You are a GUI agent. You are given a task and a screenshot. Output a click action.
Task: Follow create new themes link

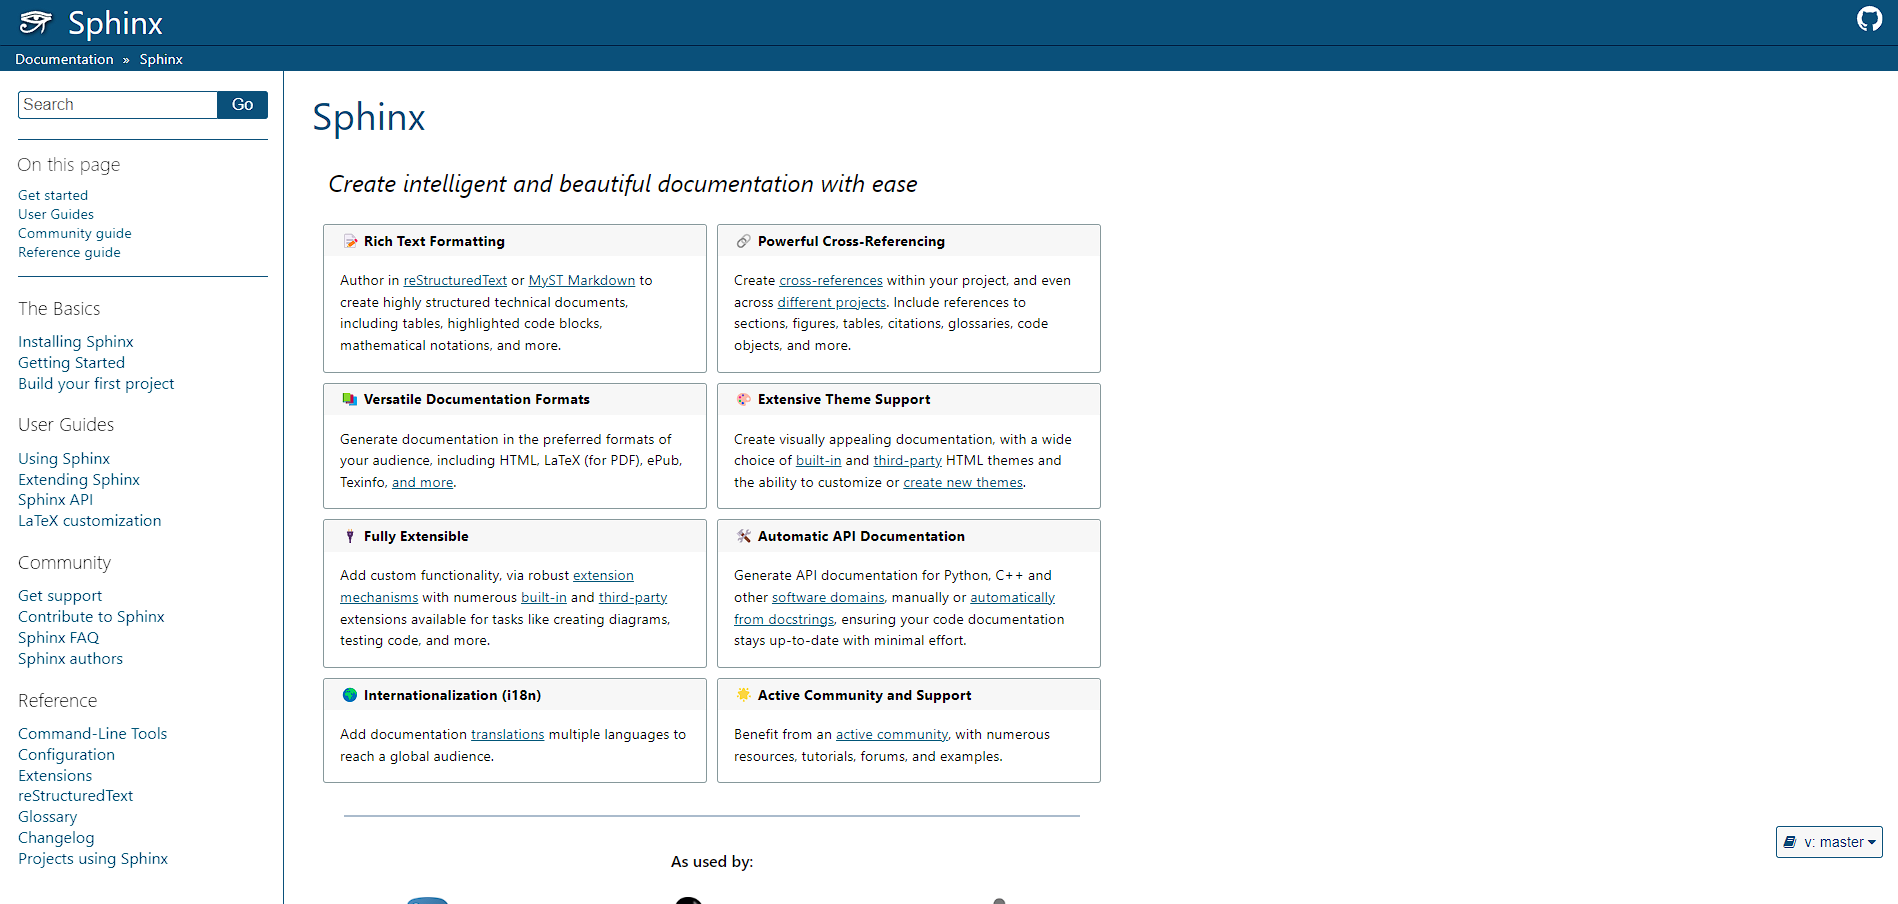pos(963,483)
